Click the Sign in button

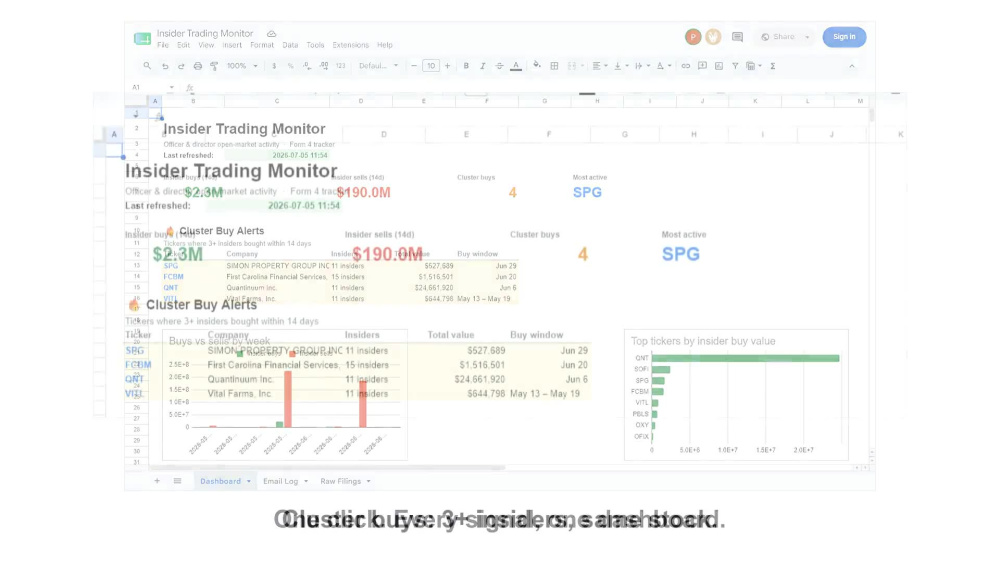pyautogui.click(x=844, y=37)
